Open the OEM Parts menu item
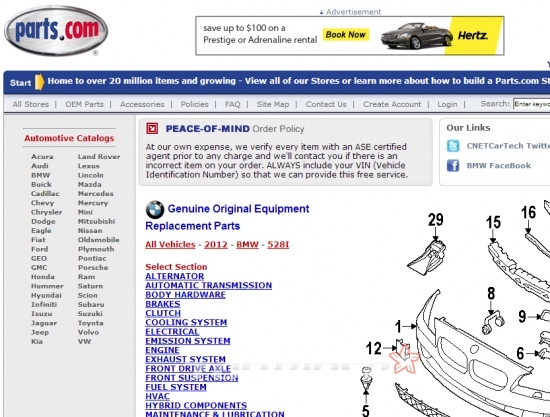550x417 pixels. 84,104
